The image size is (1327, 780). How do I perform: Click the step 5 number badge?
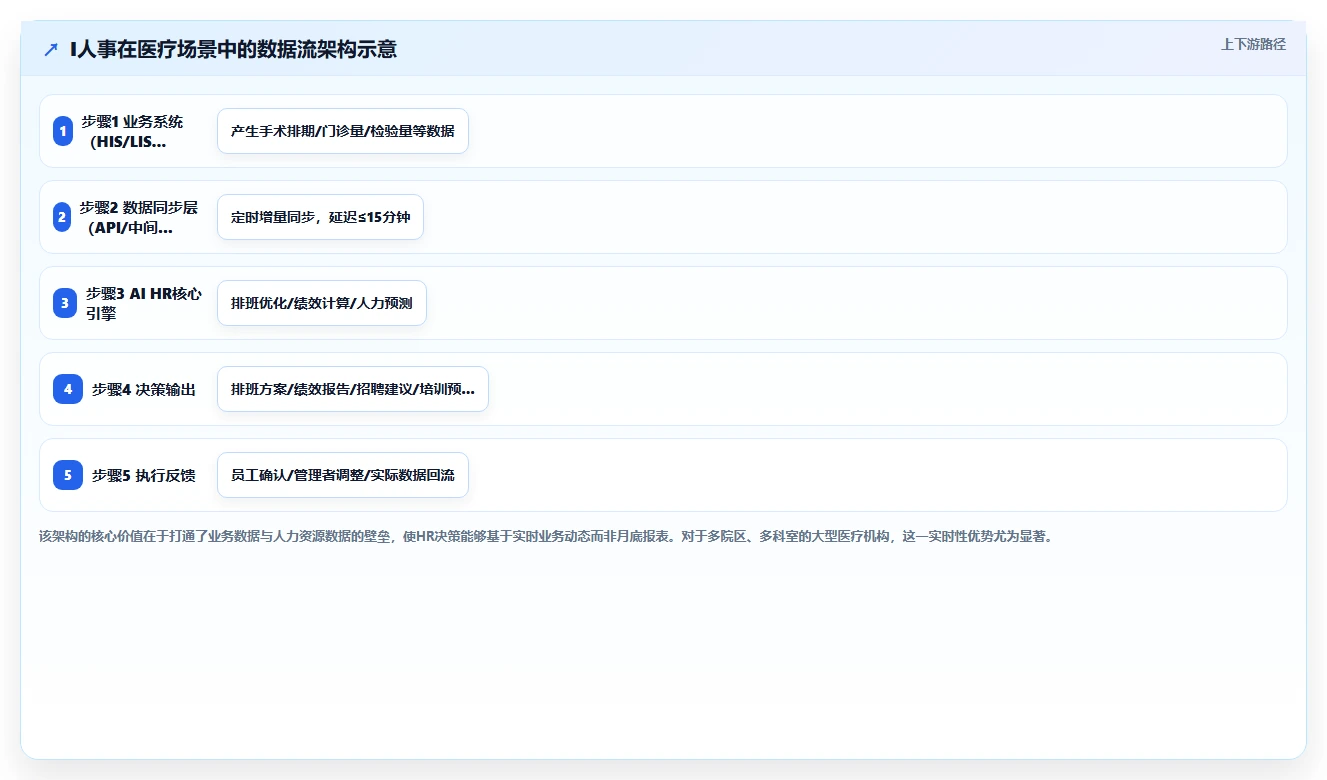68,475
